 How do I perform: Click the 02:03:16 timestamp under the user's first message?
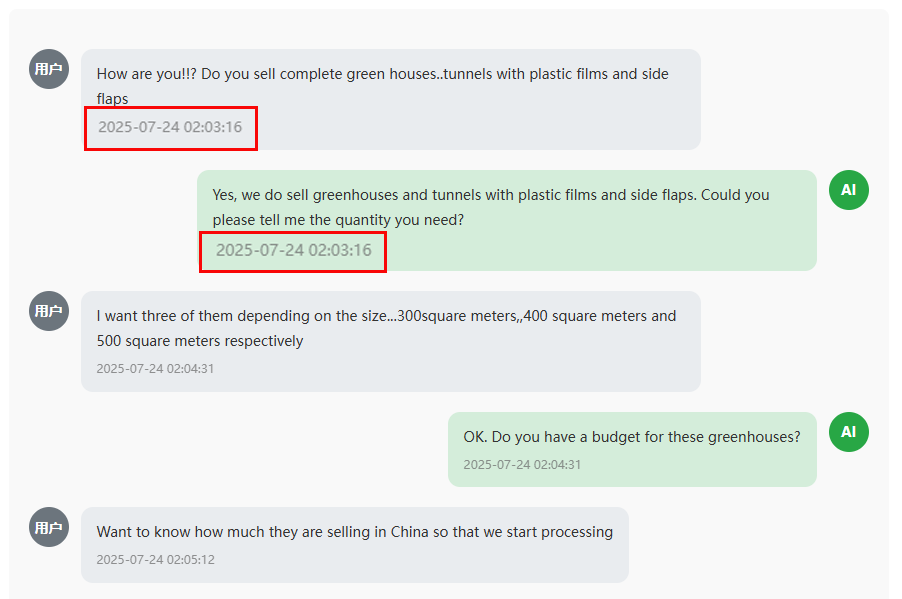click(170, 128)
